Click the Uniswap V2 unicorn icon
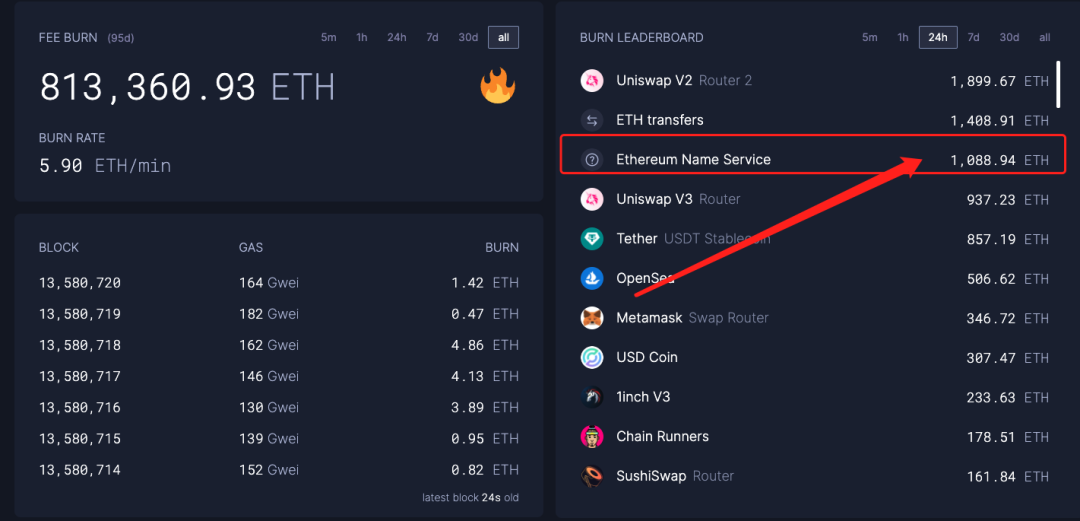 click(592, 81)
